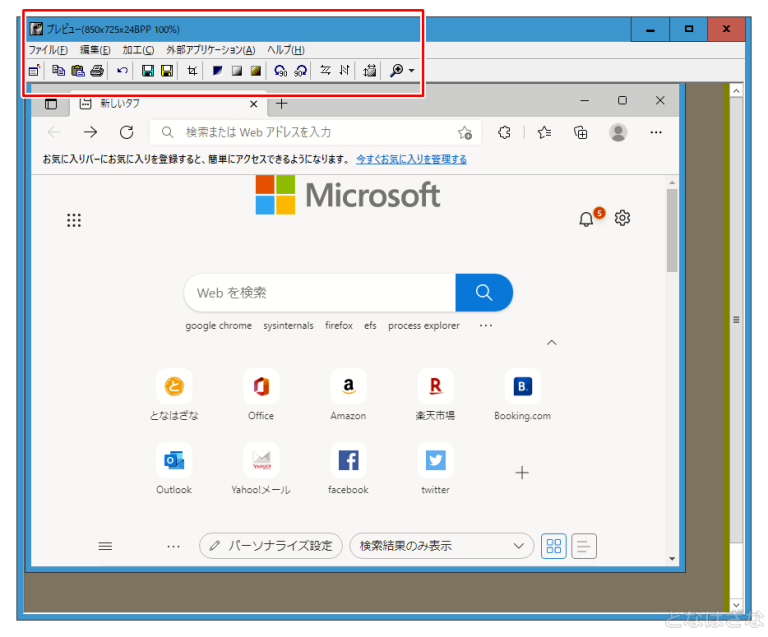Image resolution: width=768 pixels, height=637 pixels.
Task: Open the facebook quick link tile
Action: (x=348, y=469)
